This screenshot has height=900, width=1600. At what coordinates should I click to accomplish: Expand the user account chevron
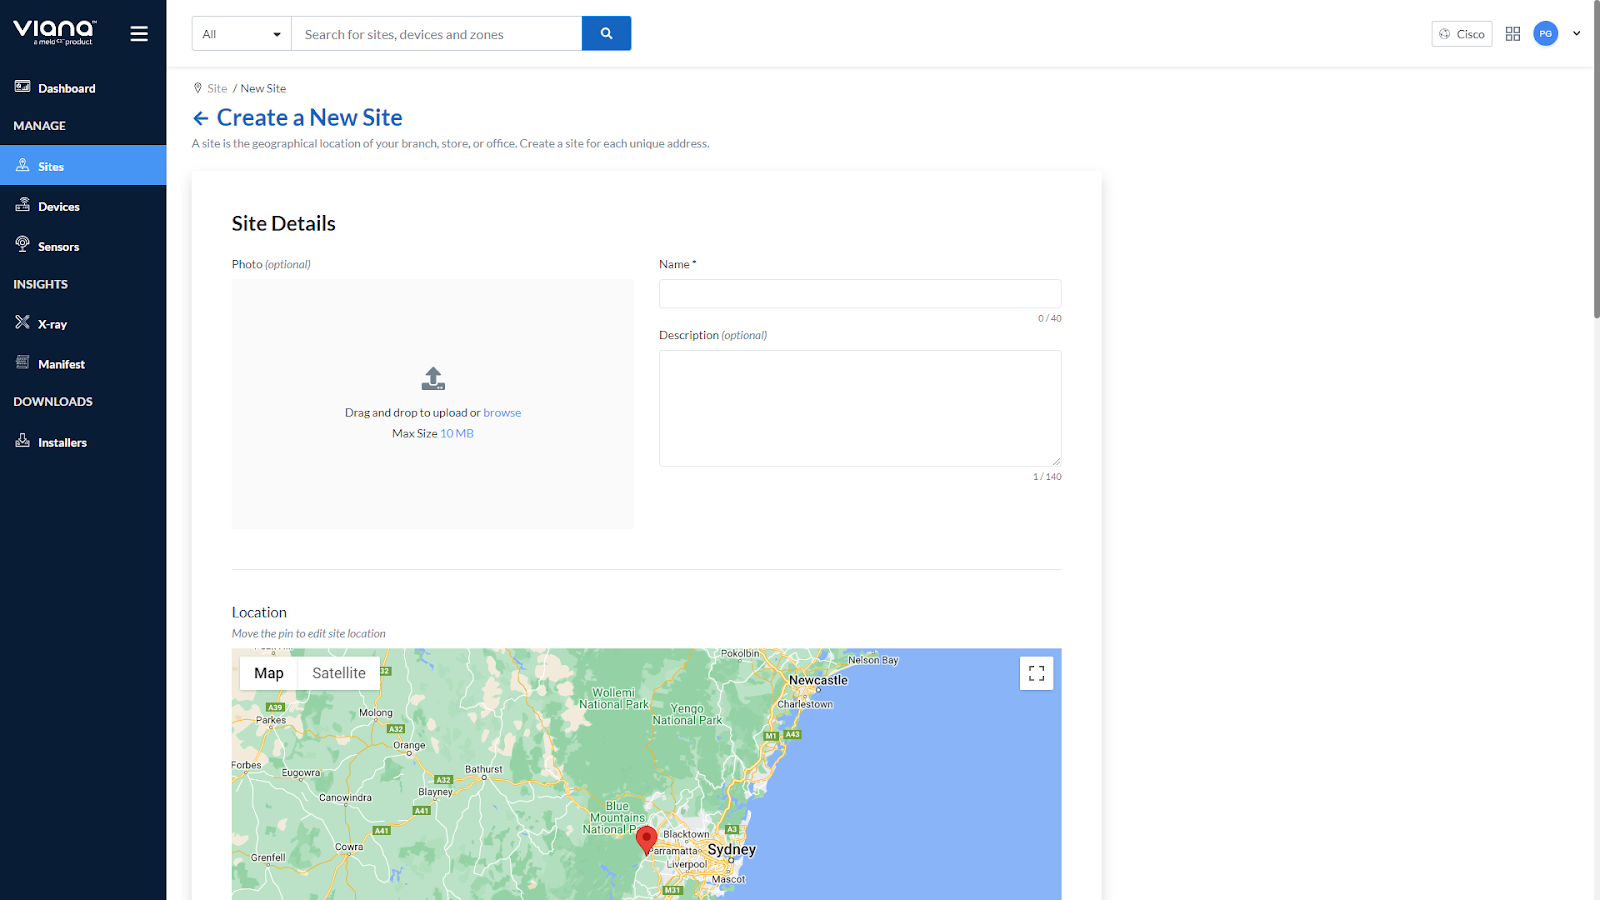(1576, 34)
